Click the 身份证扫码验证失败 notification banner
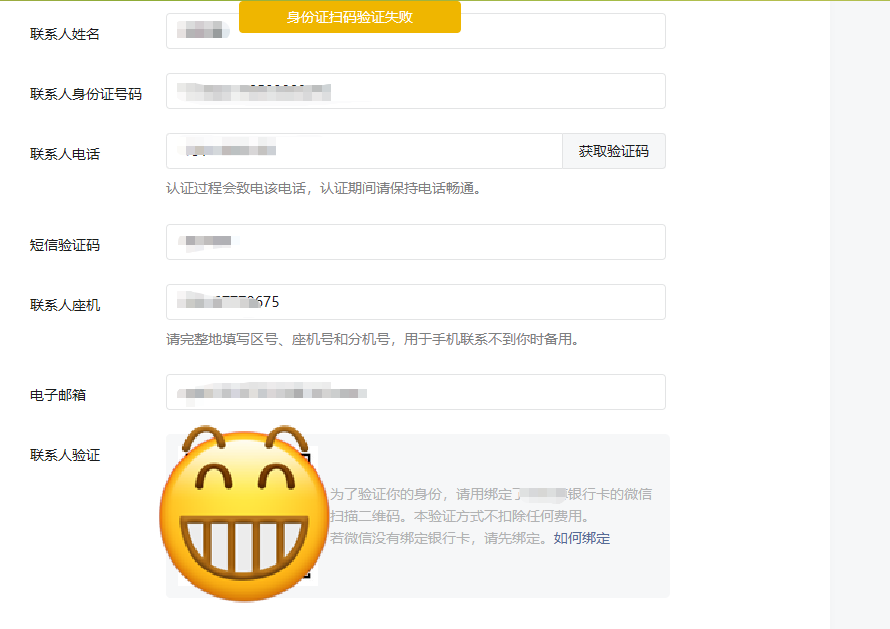890x629 pixels. 350,17
